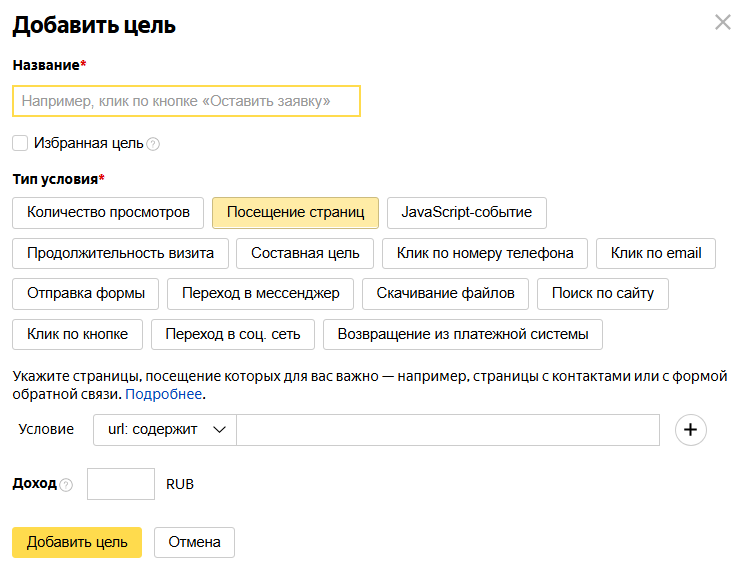Click the Название text field

click(x=186, y=101)
